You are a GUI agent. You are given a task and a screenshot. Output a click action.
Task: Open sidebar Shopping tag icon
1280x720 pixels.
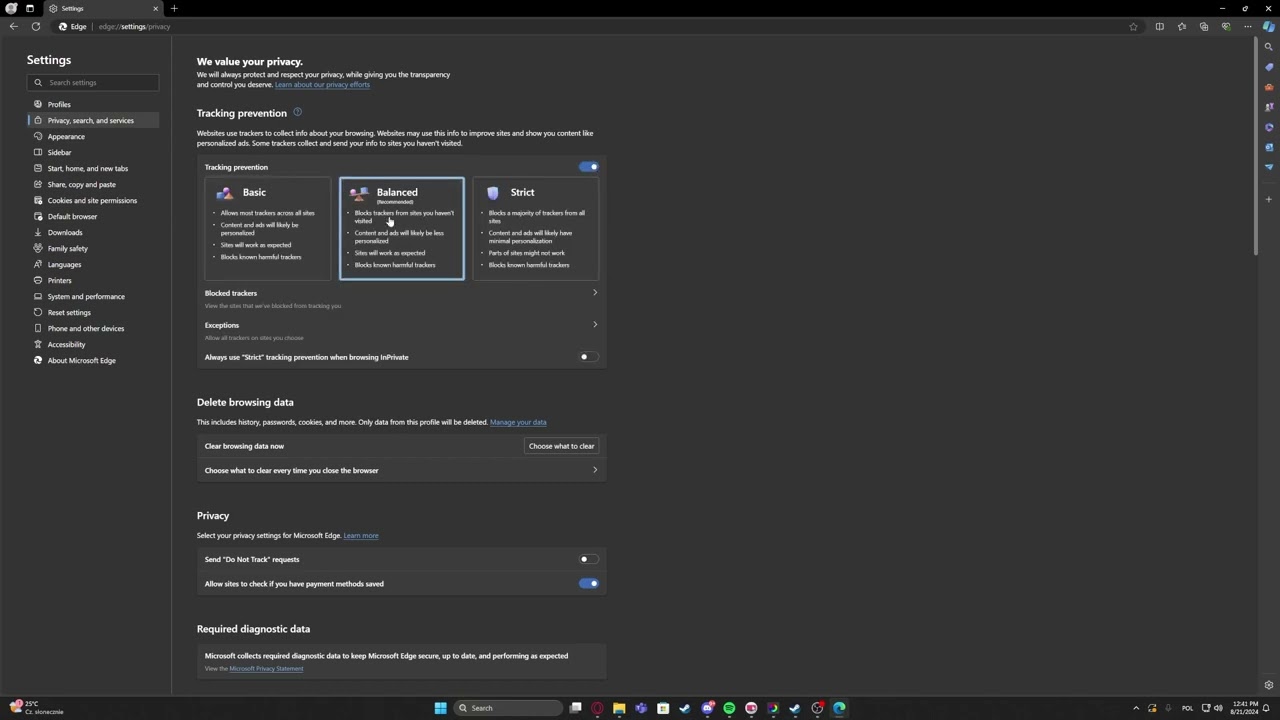point(1269,67)
